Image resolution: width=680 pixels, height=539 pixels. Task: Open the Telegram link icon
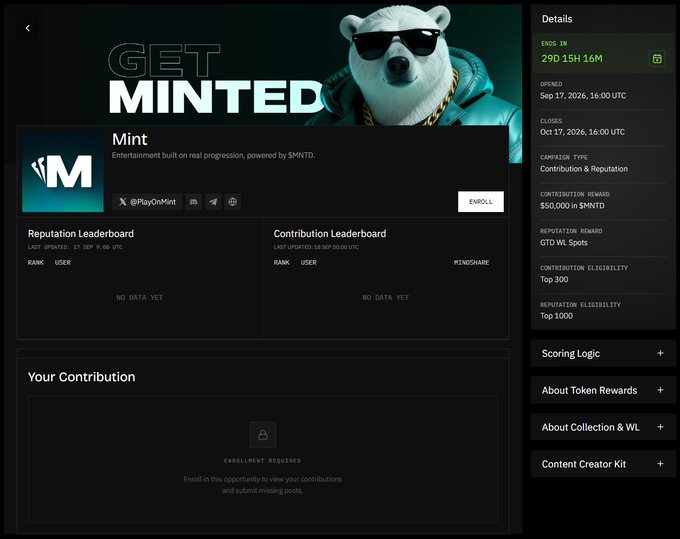pyautogui.click(x=213, y=202)
